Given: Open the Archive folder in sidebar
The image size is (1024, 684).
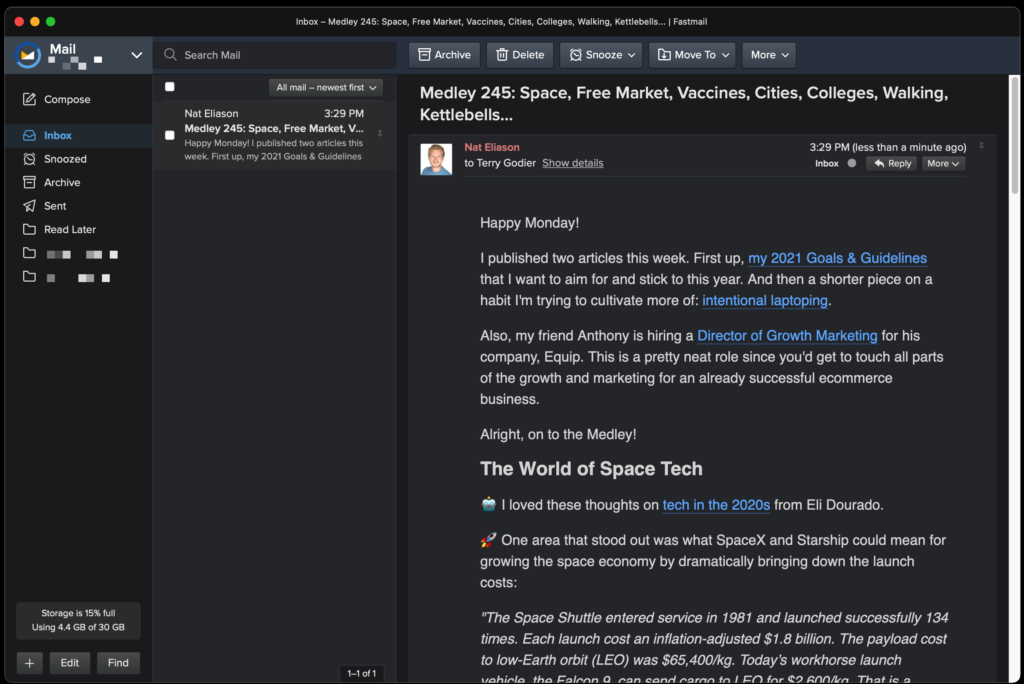Looking at the screenshot, I should 78,182.
